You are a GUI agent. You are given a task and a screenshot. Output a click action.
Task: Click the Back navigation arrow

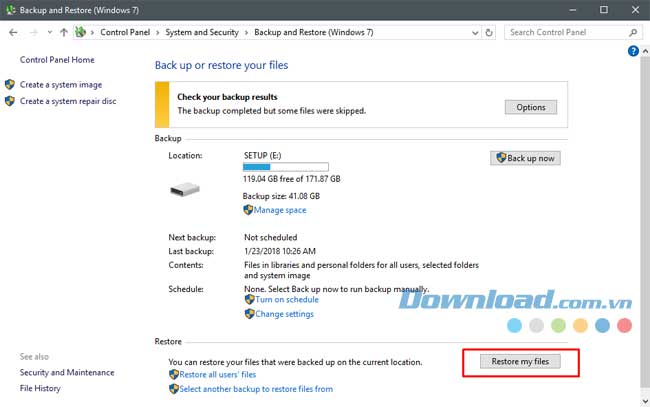pos(13,32)
